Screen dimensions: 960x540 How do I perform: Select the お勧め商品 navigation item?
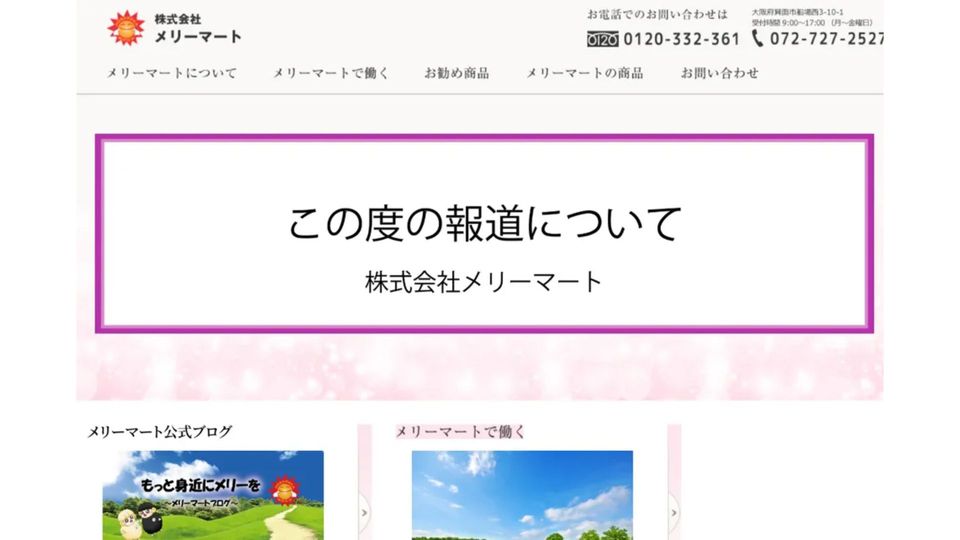[x=457, y=73]
